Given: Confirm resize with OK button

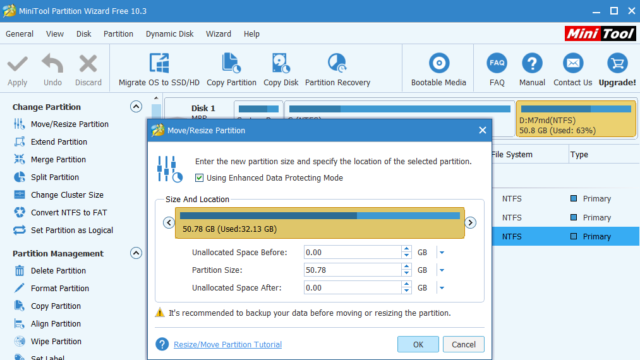Looking at the screenshot, I should click(x=418, y=344).
